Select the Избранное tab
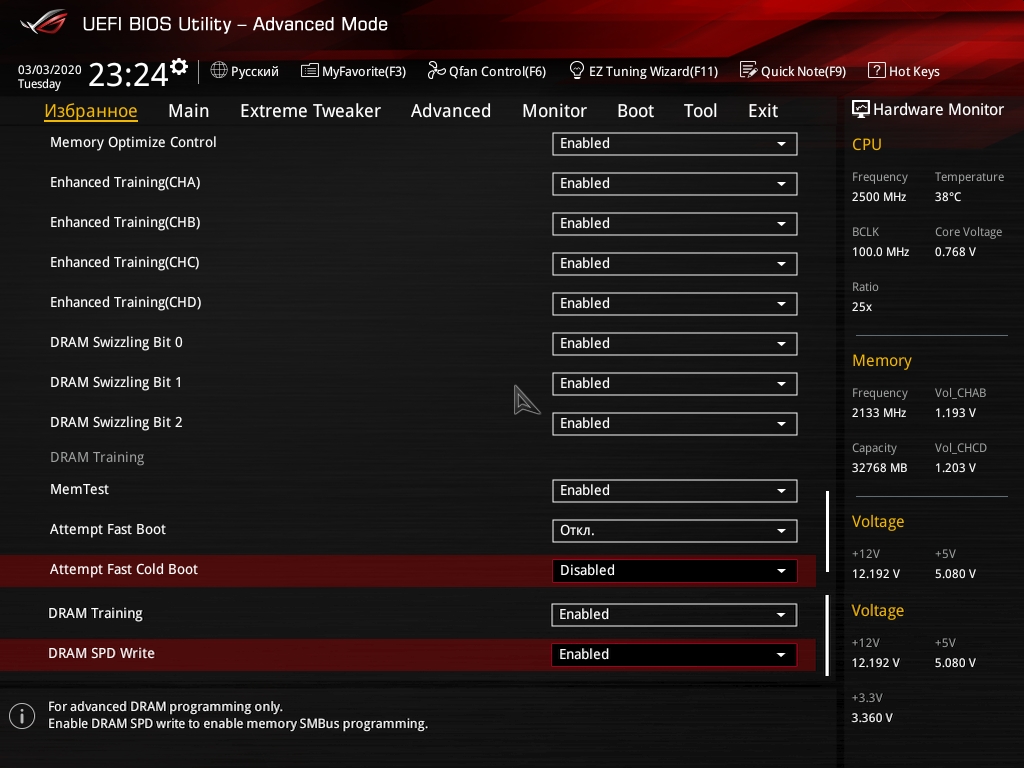Image resolution: width=1024 pixels, height=768 pixels. pyautogui.click(x=91, y=111)
